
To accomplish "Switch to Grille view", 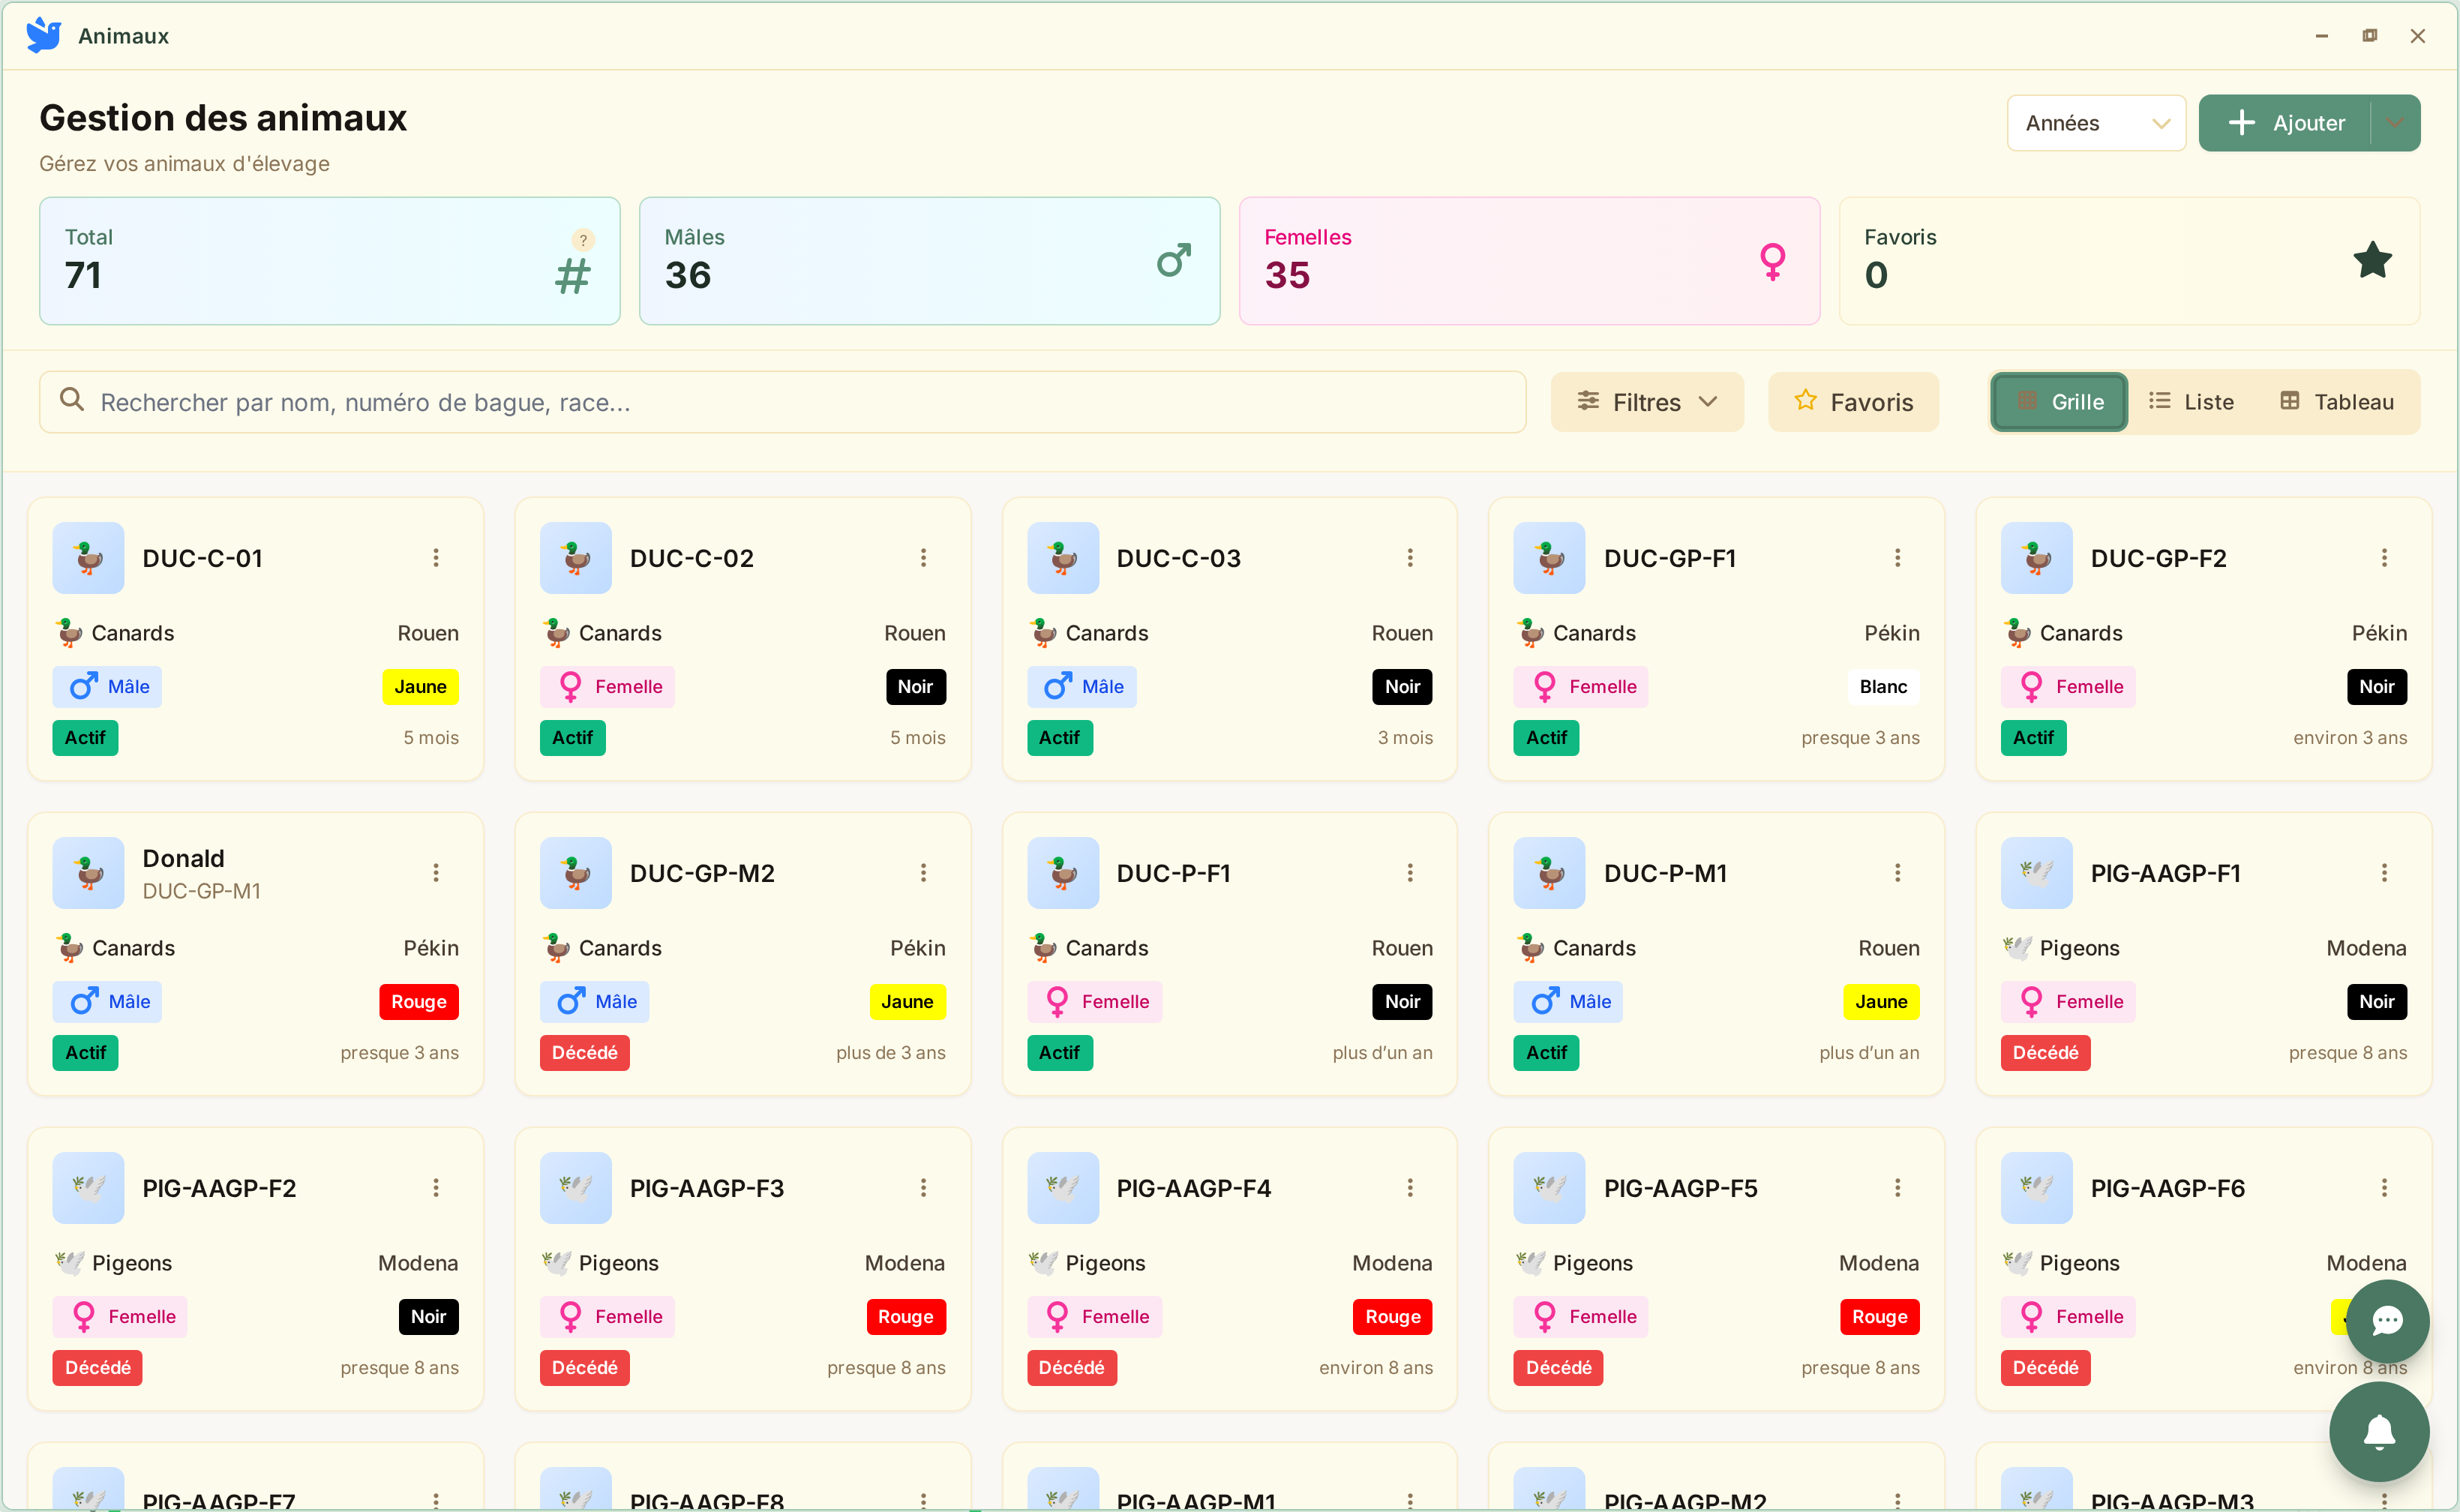I will 2059,402.
